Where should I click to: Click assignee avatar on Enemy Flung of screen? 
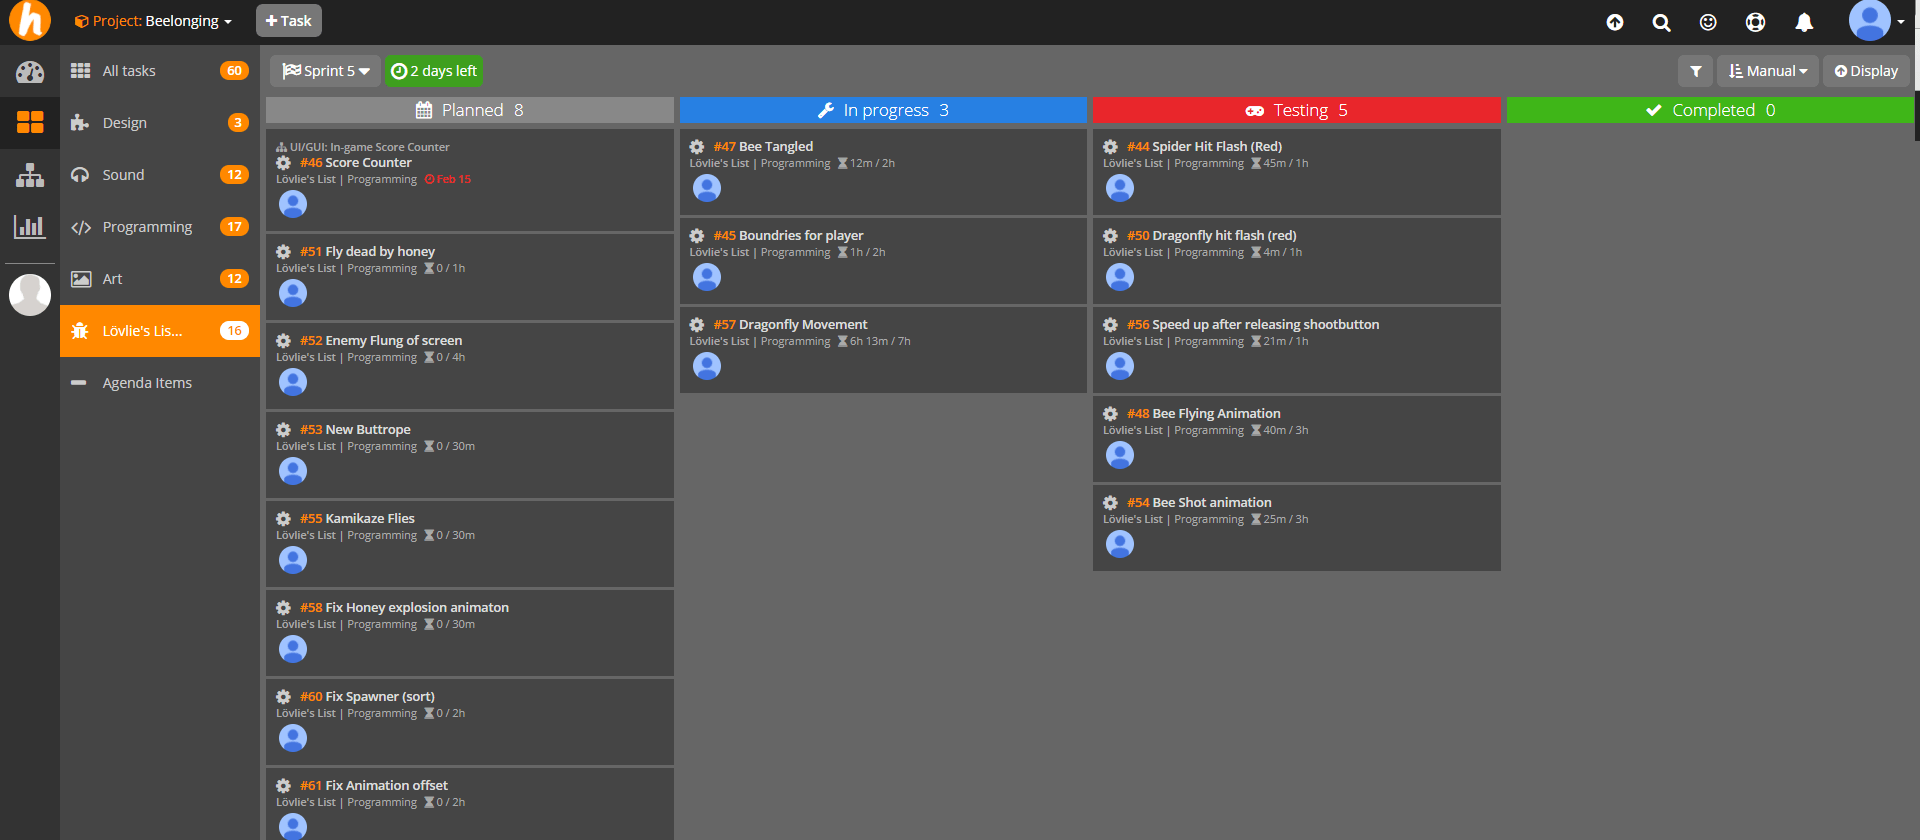pyautogui.click(x=293, y=382)
